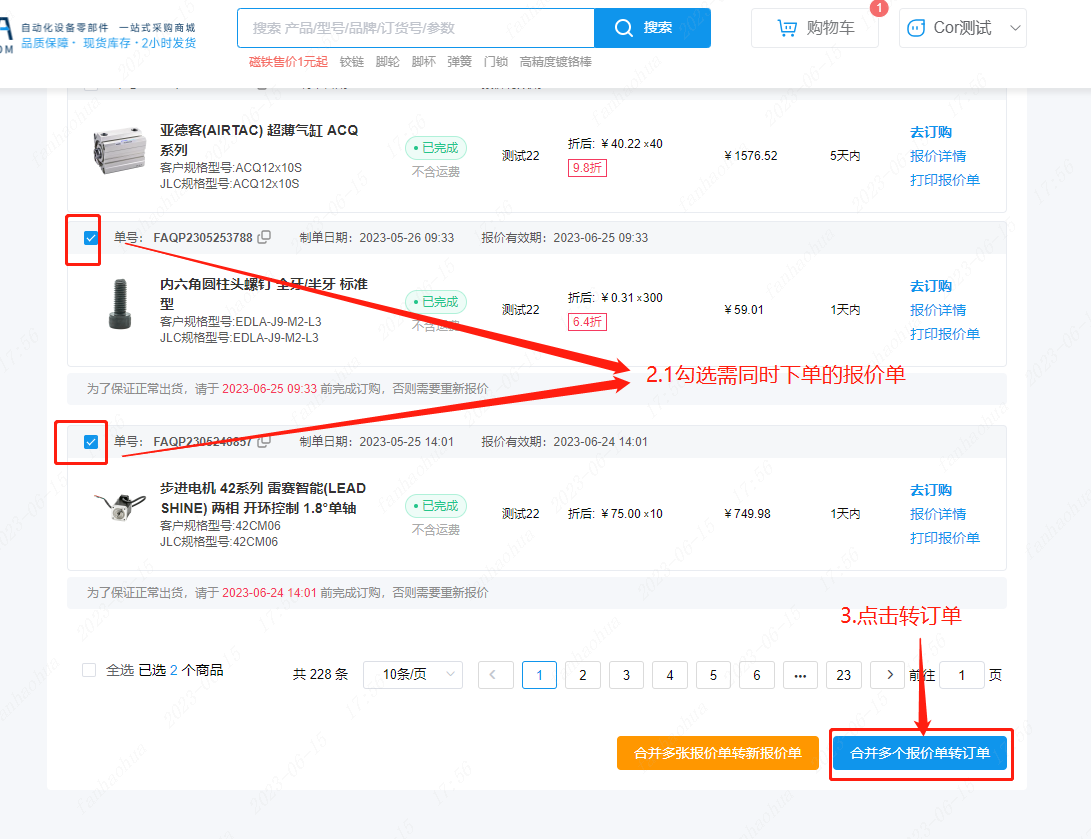Expand the 10条/页 page size dropdown
Image resolution: width=1091 pixels, height=839 pixels.
point(412,675)
